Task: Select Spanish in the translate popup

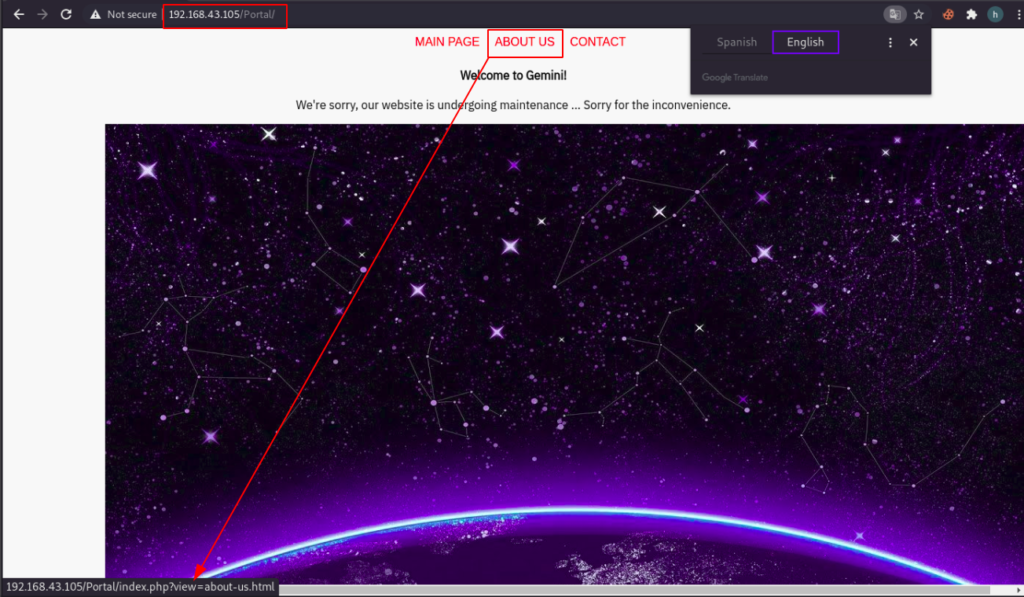Action: click(x=737, y=42)
